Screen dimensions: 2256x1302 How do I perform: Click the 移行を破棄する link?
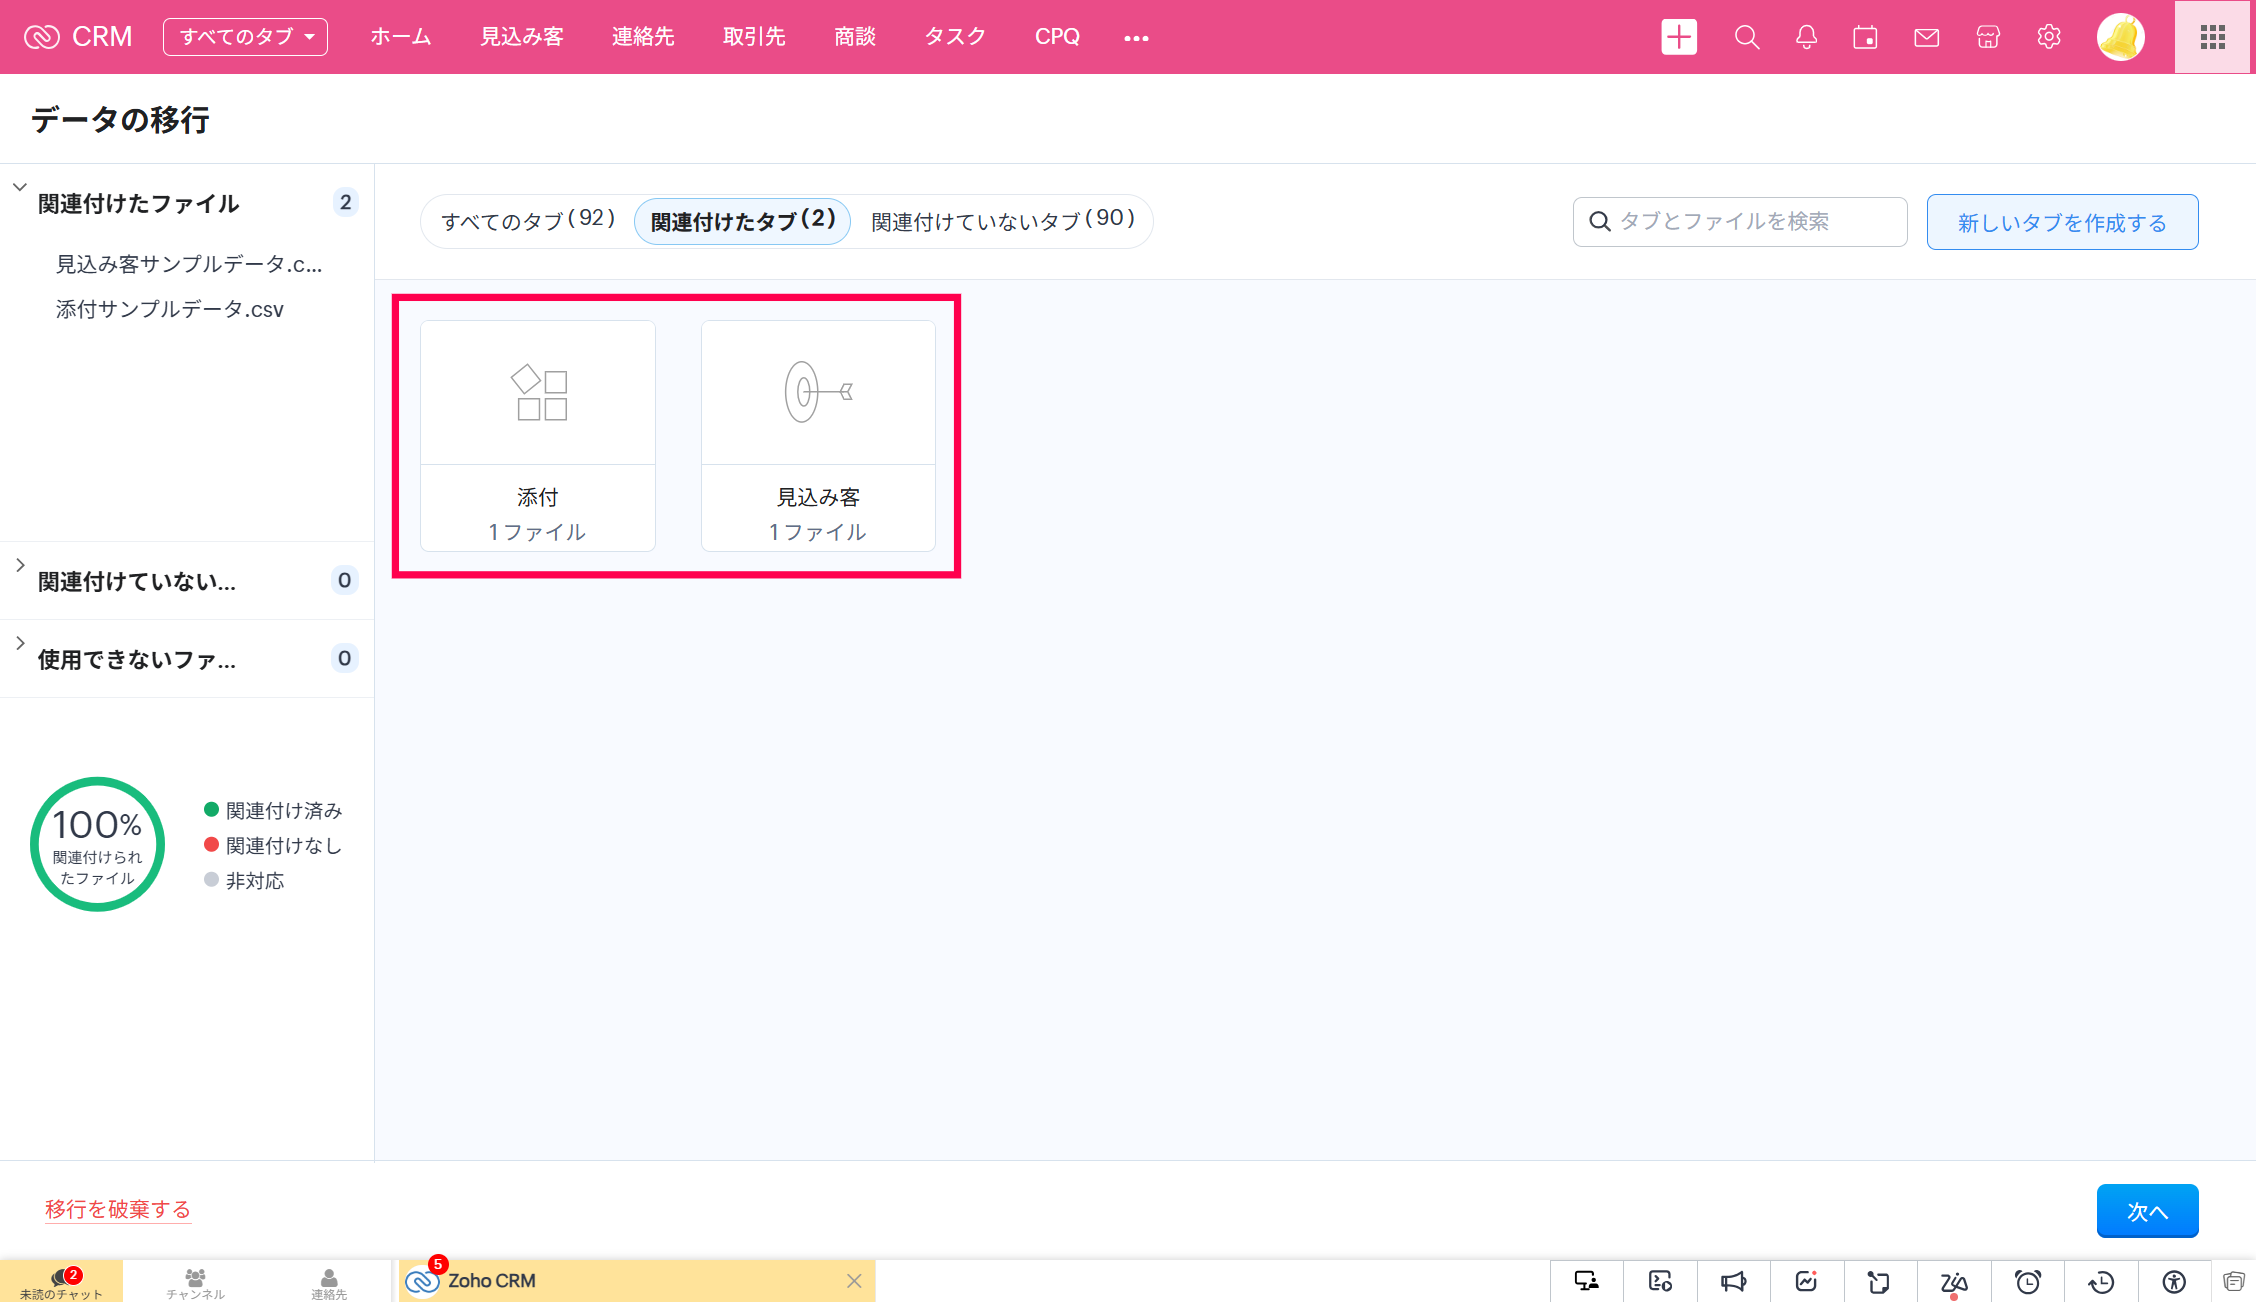tap(118, 1209)
